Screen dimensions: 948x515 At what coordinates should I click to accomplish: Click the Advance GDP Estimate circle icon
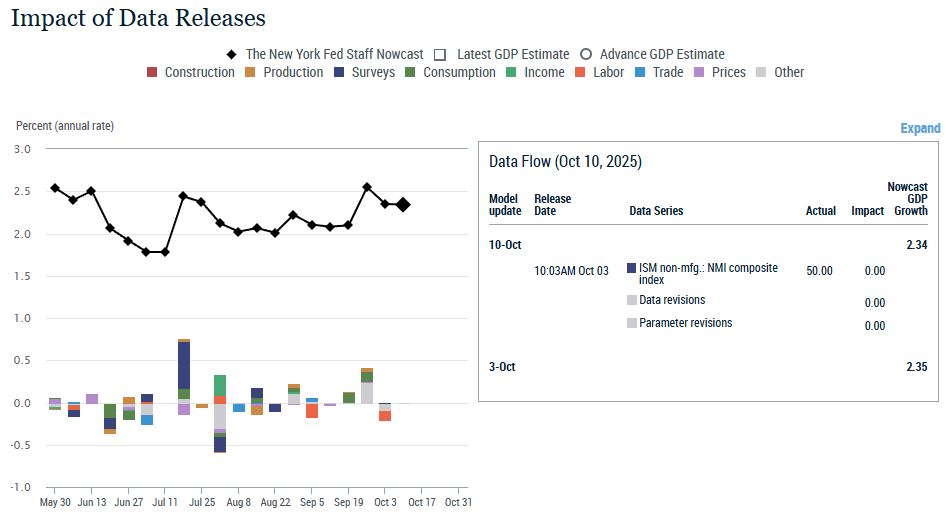tap(586, 54)
